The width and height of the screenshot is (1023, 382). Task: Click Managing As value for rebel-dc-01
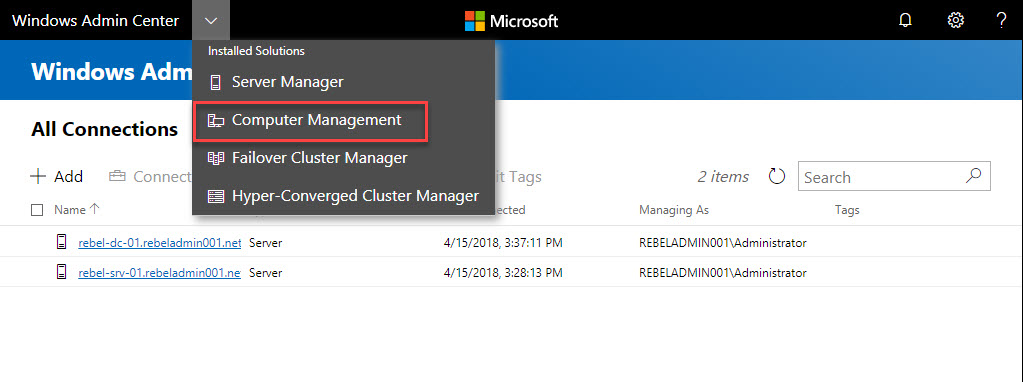pos(723,243)
